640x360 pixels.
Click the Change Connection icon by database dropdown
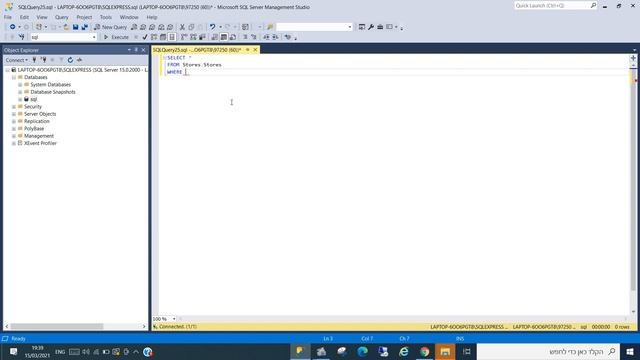click(x=22, y=37)
